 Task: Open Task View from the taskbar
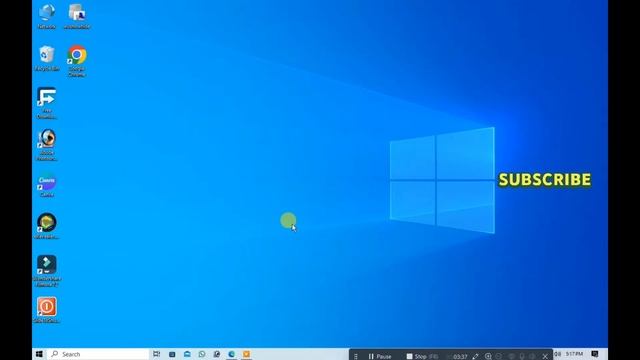(x=156, y=354)
